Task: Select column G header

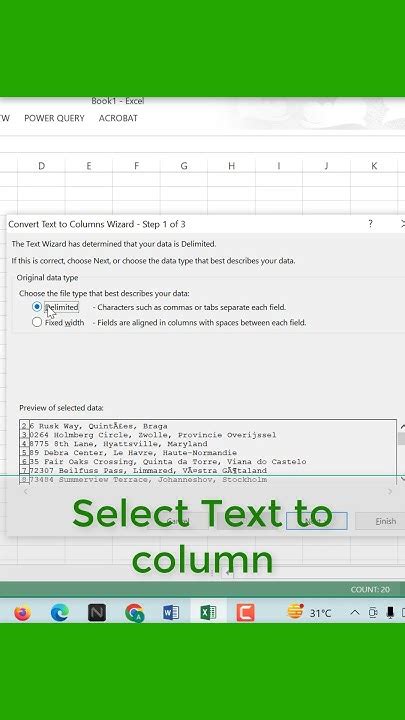Action: pos(184,166)
